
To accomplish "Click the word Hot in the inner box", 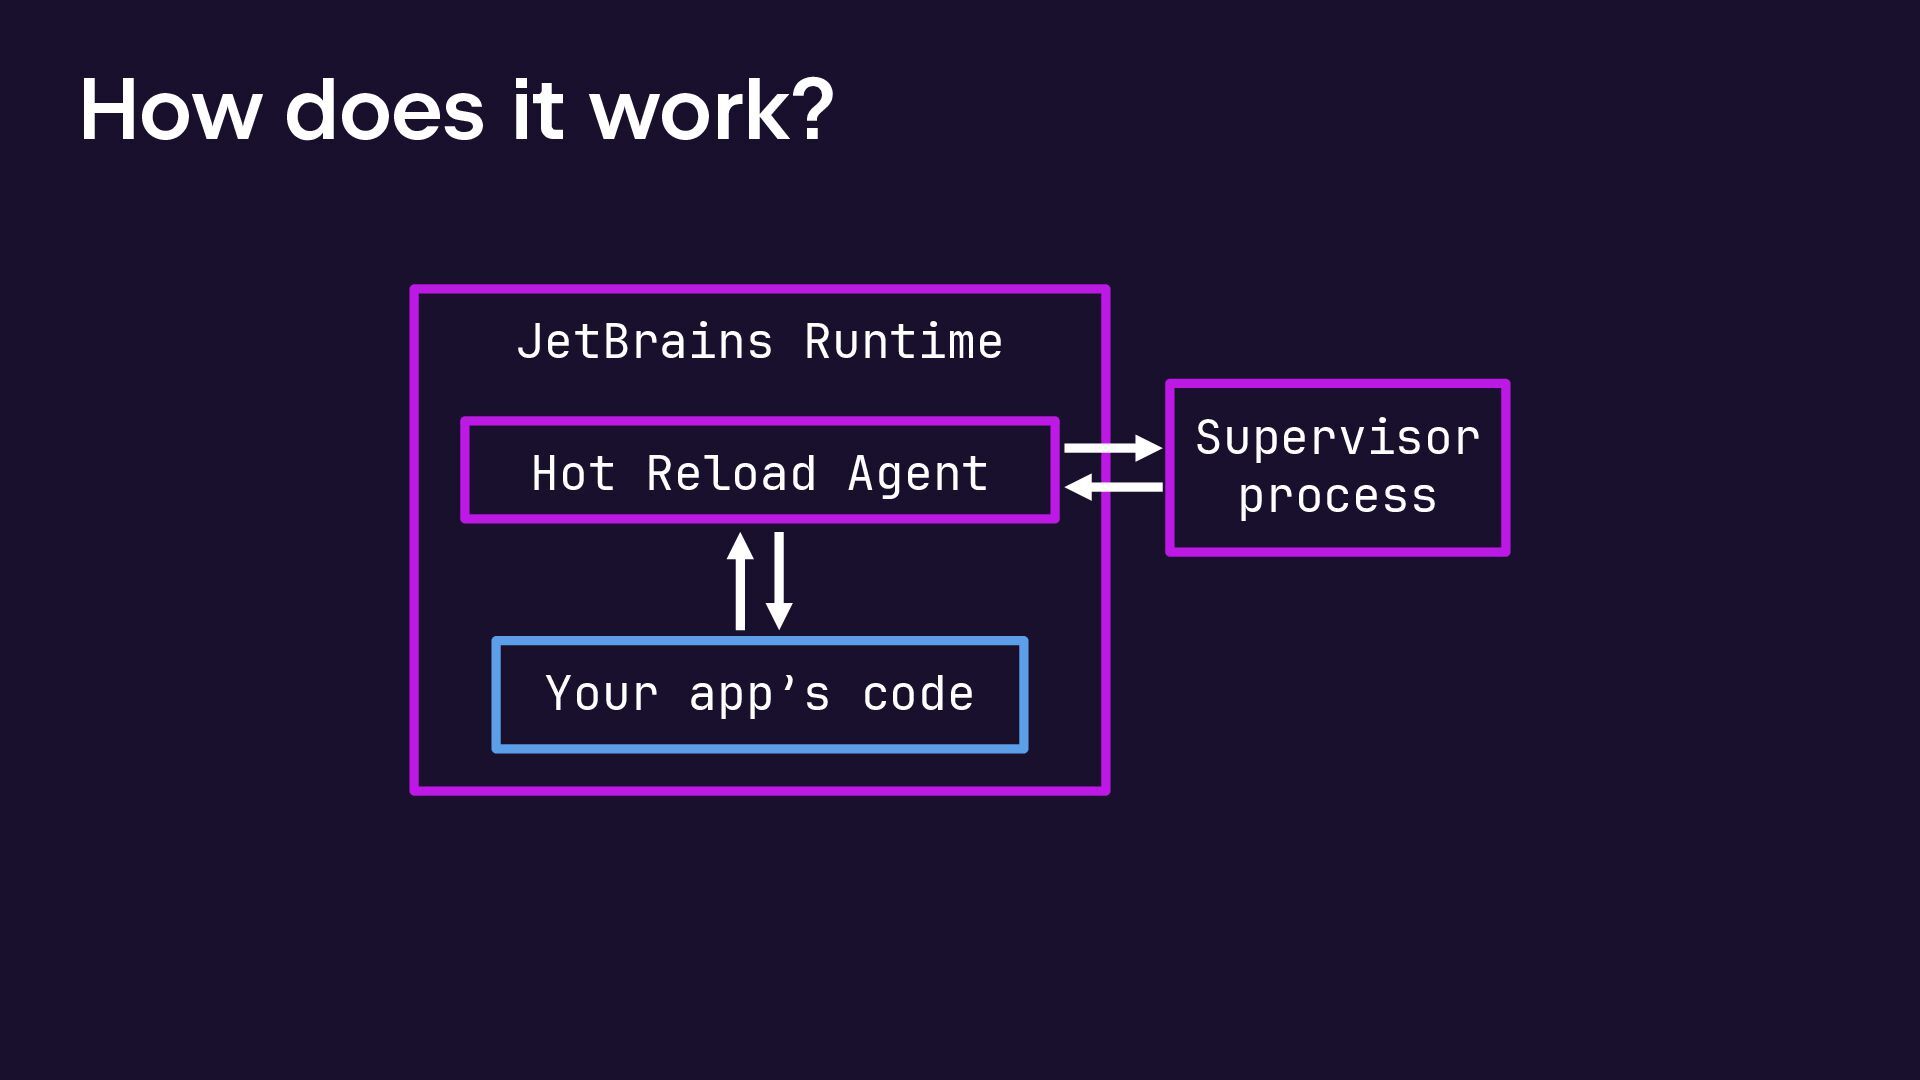I will (573, 473).
